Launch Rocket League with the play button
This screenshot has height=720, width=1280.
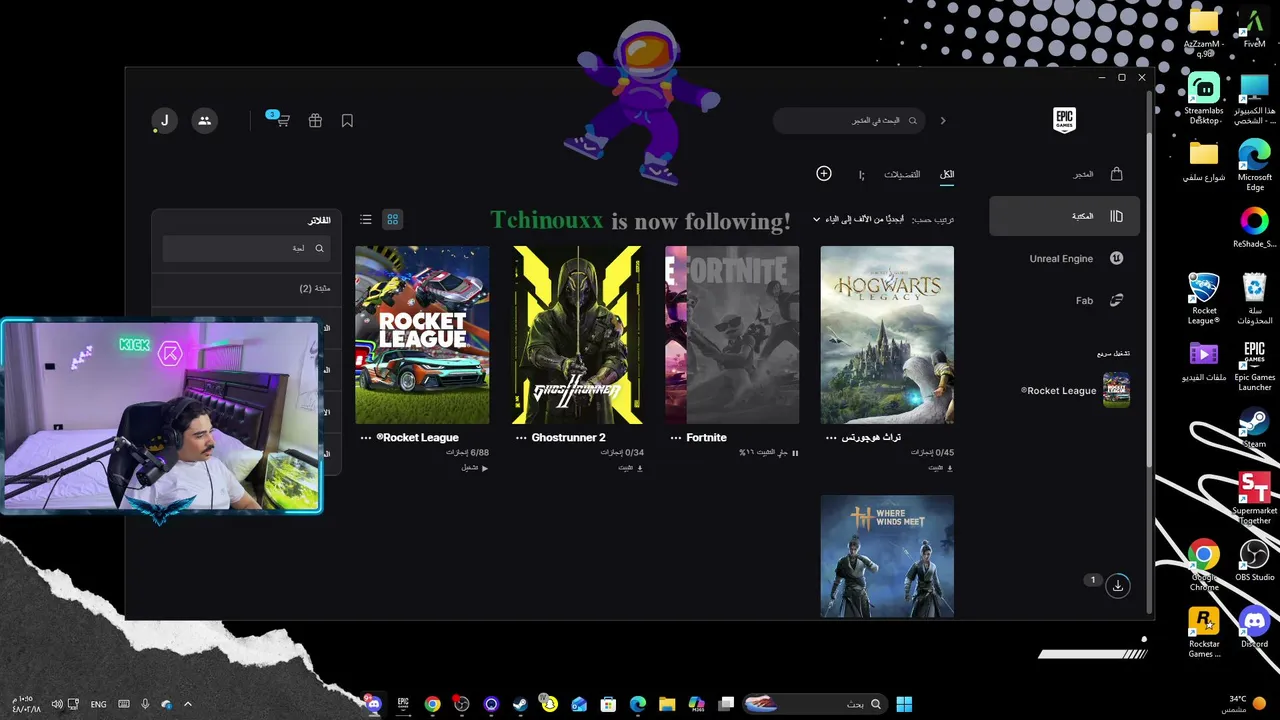(475, 468)
